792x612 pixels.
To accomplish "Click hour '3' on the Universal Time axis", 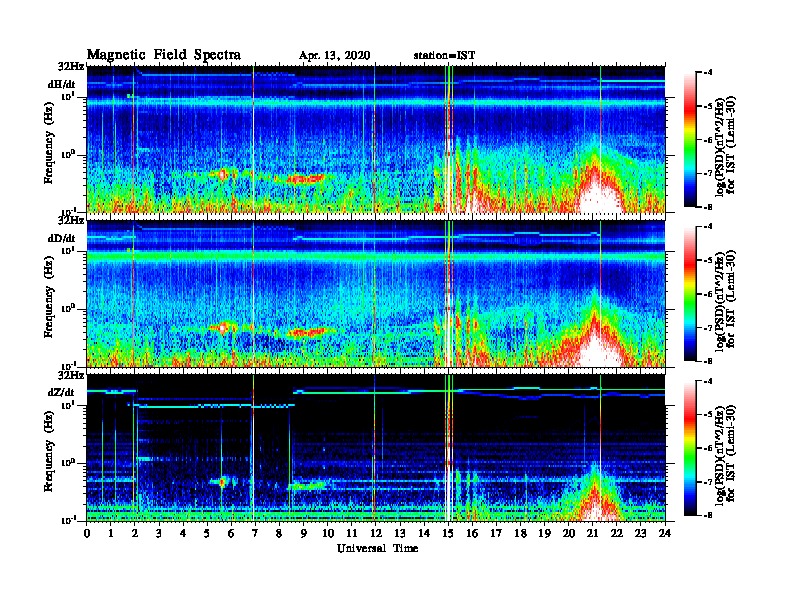I will pyautogui.click(x=159, y=533).
